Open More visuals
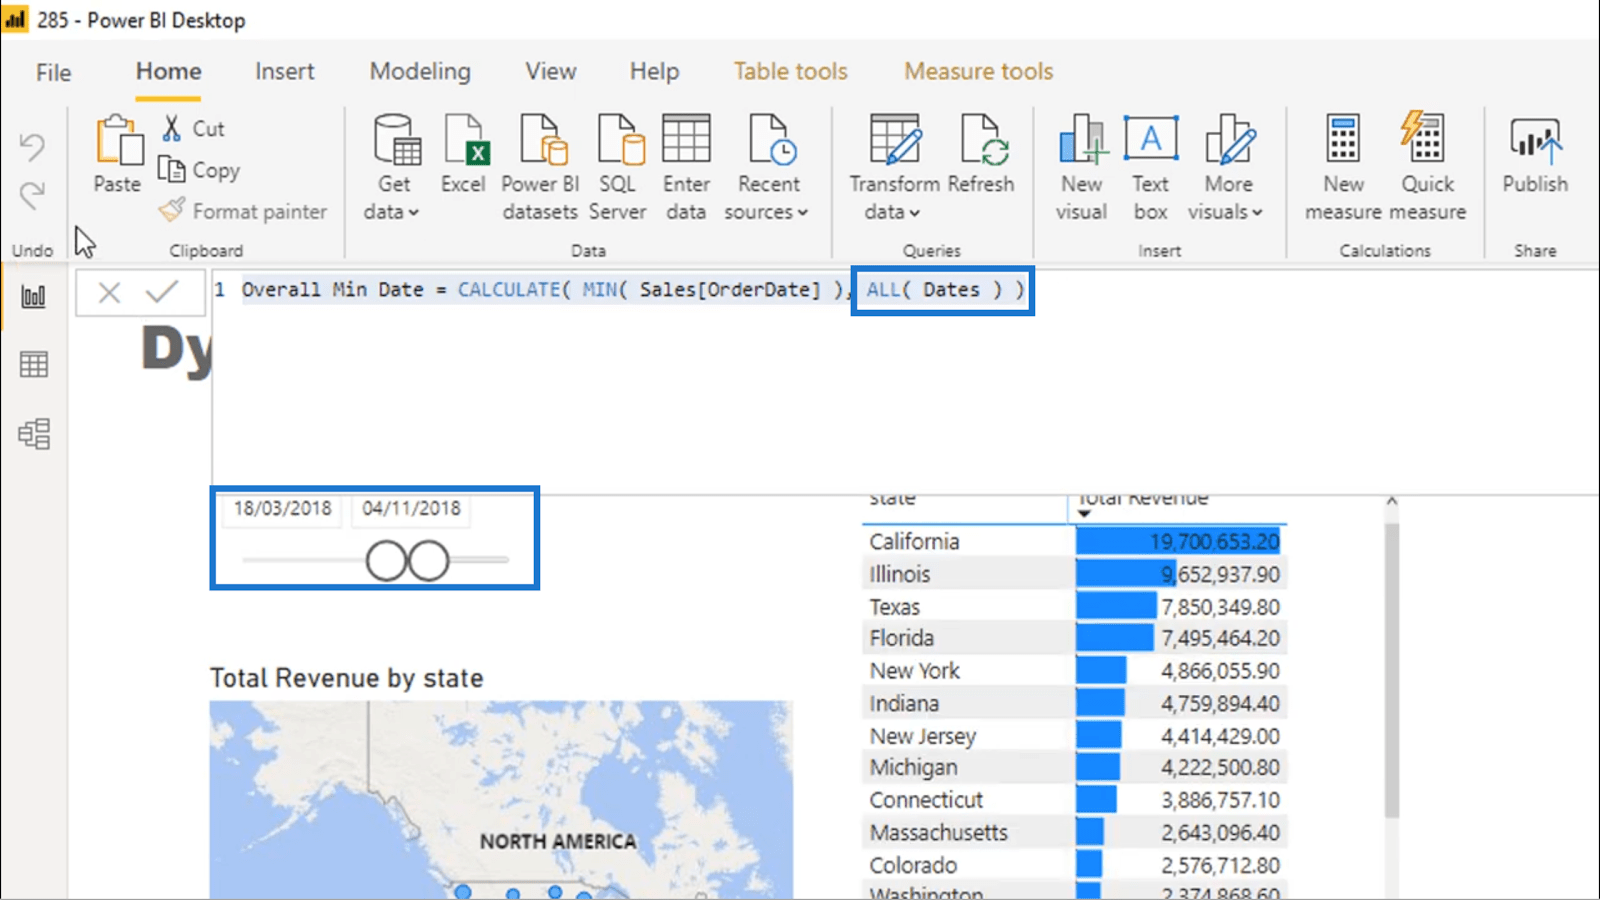The width and height of the screenshot is (1600, 900). [1227, 166]
